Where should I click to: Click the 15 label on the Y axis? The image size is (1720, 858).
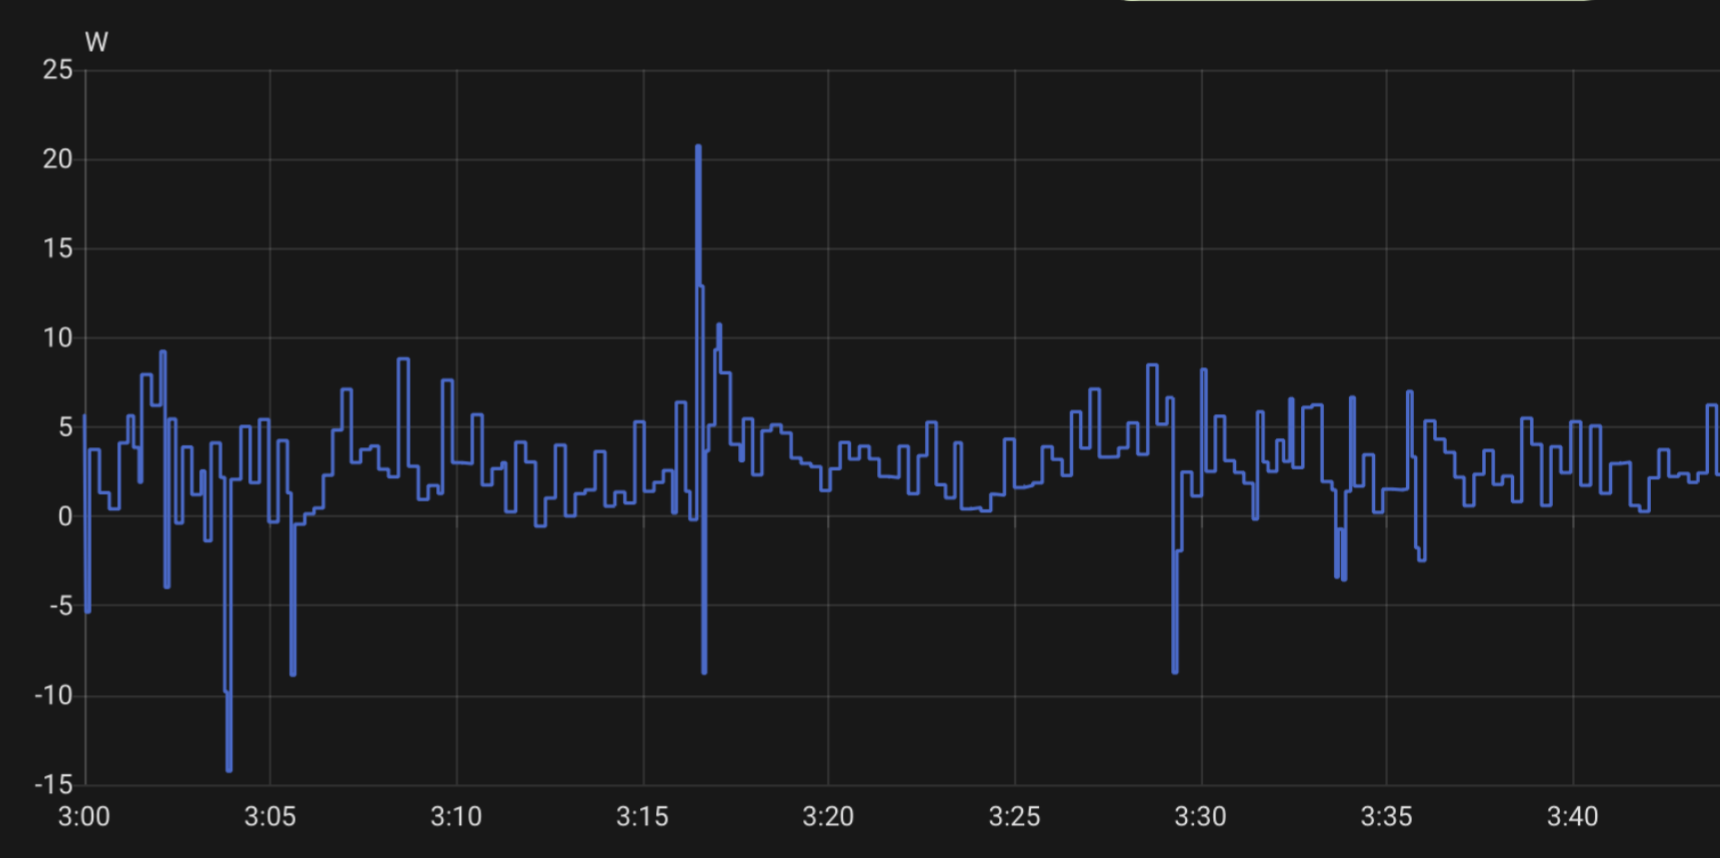(x=58, y=249)
